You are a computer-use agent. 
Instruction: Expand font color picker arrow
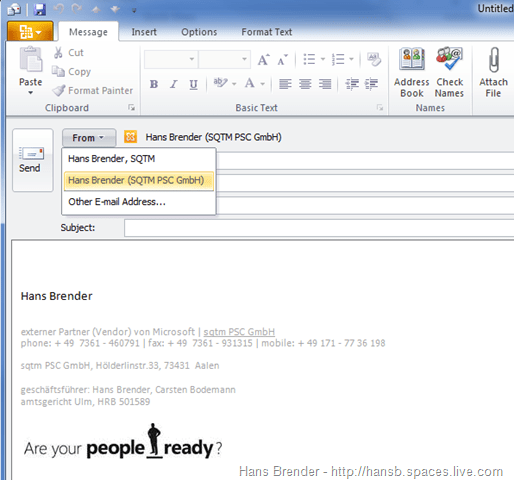pyautogui.click(x=263, y=84)
